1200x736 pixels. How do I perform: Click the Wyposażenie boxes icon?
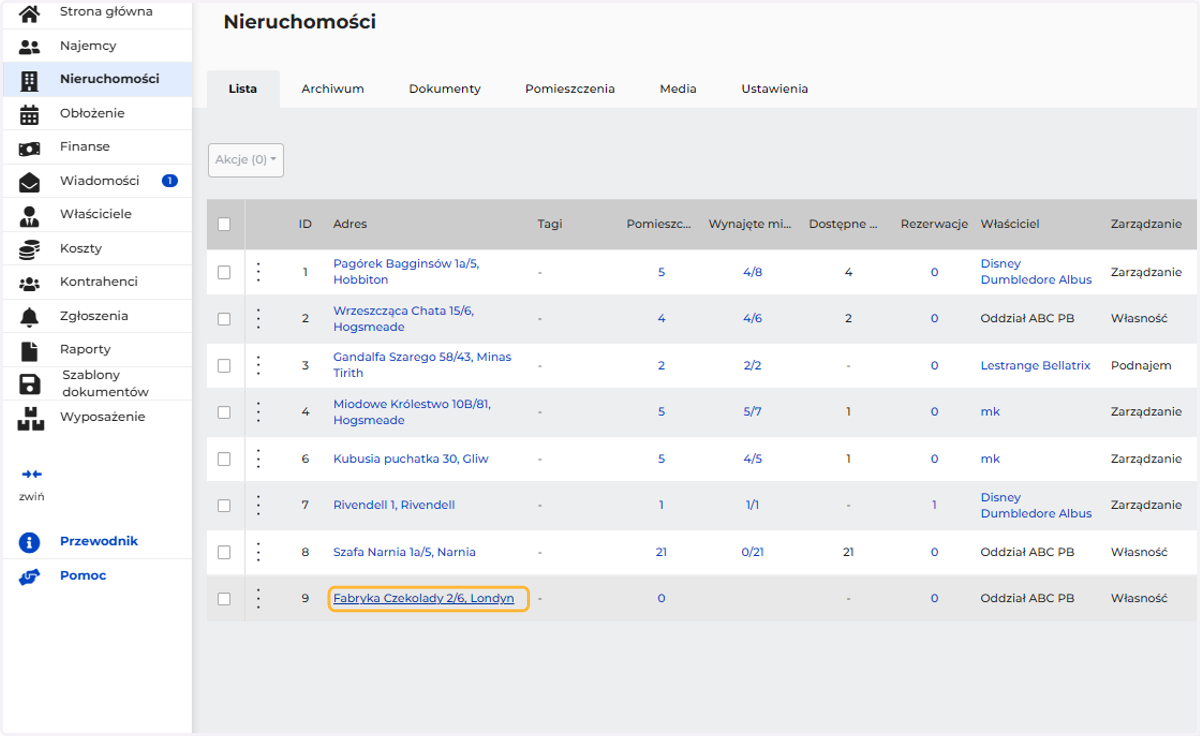coord(30,418)
